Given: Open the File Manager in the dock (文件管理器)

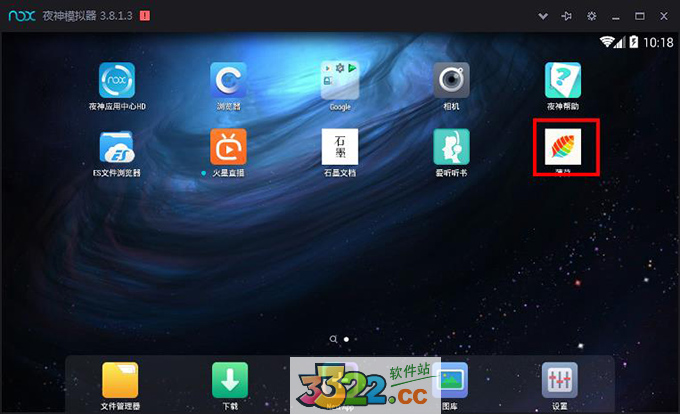Looking at the screenshot, I should click(120, 380).
